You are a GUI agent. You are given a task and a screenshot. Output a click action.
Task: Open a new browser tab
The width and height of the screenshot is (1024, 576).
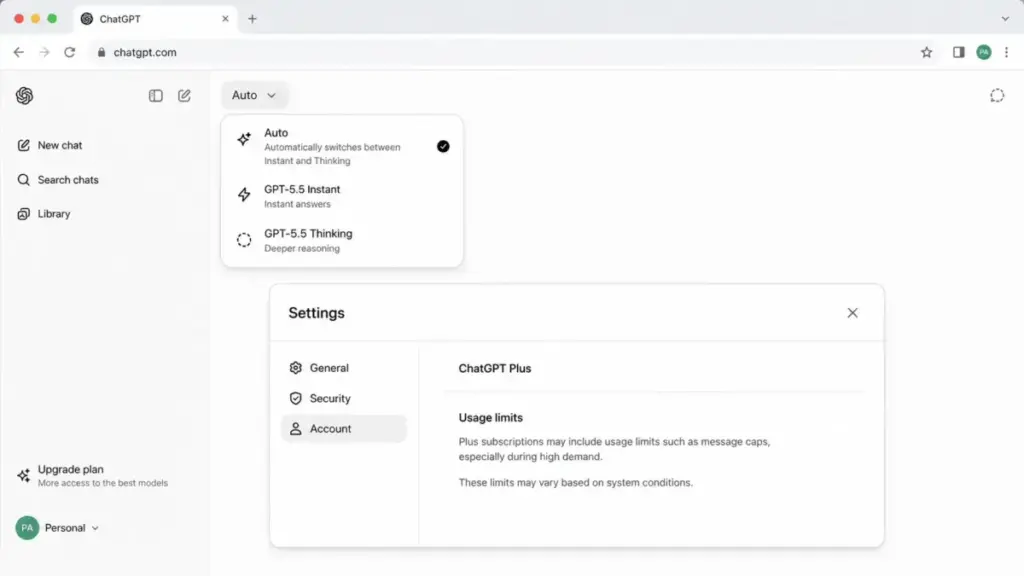[x=252, y=19]
